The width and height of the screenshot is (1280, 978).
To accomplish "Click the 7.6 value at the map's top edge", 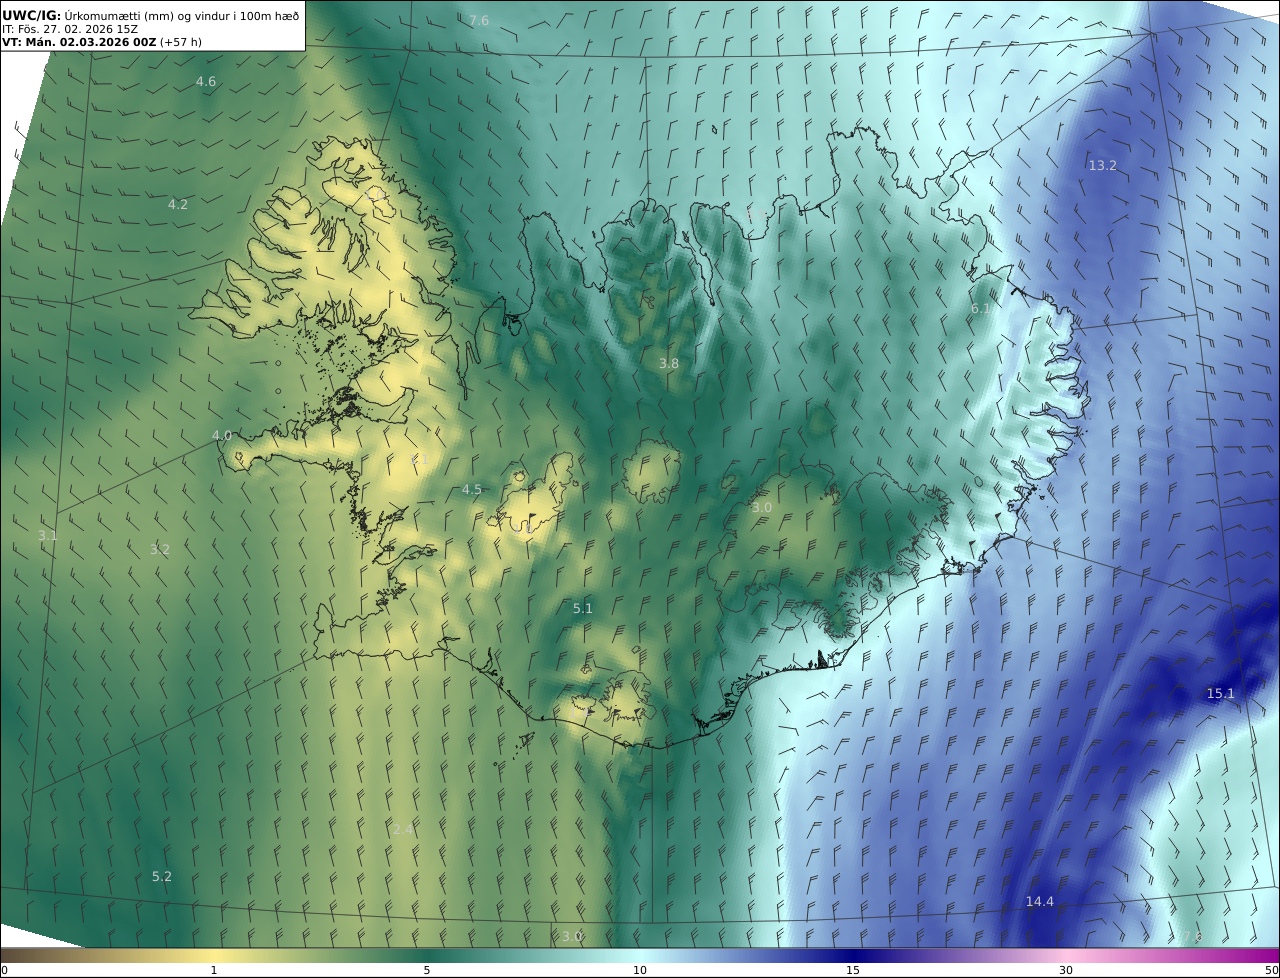I will point(479,20).
